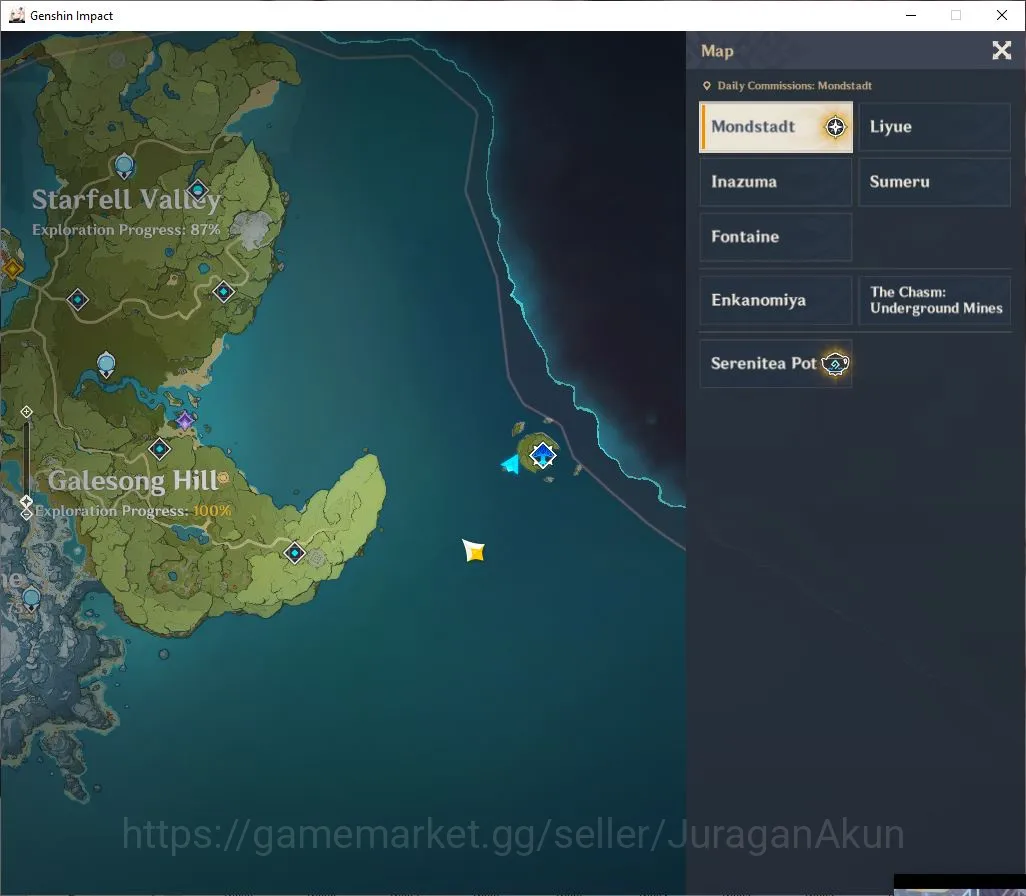
Task: Click the compass icon on the Mondstadt button
Action: [x=835, y=126]
